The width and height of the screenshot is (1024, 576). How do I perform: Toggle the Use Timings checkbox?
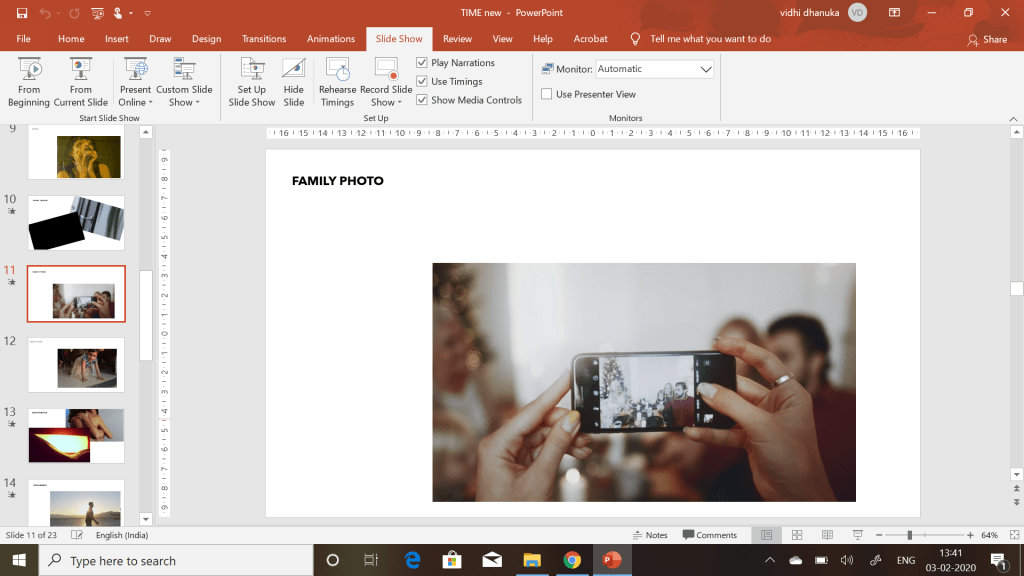(422, 82)
